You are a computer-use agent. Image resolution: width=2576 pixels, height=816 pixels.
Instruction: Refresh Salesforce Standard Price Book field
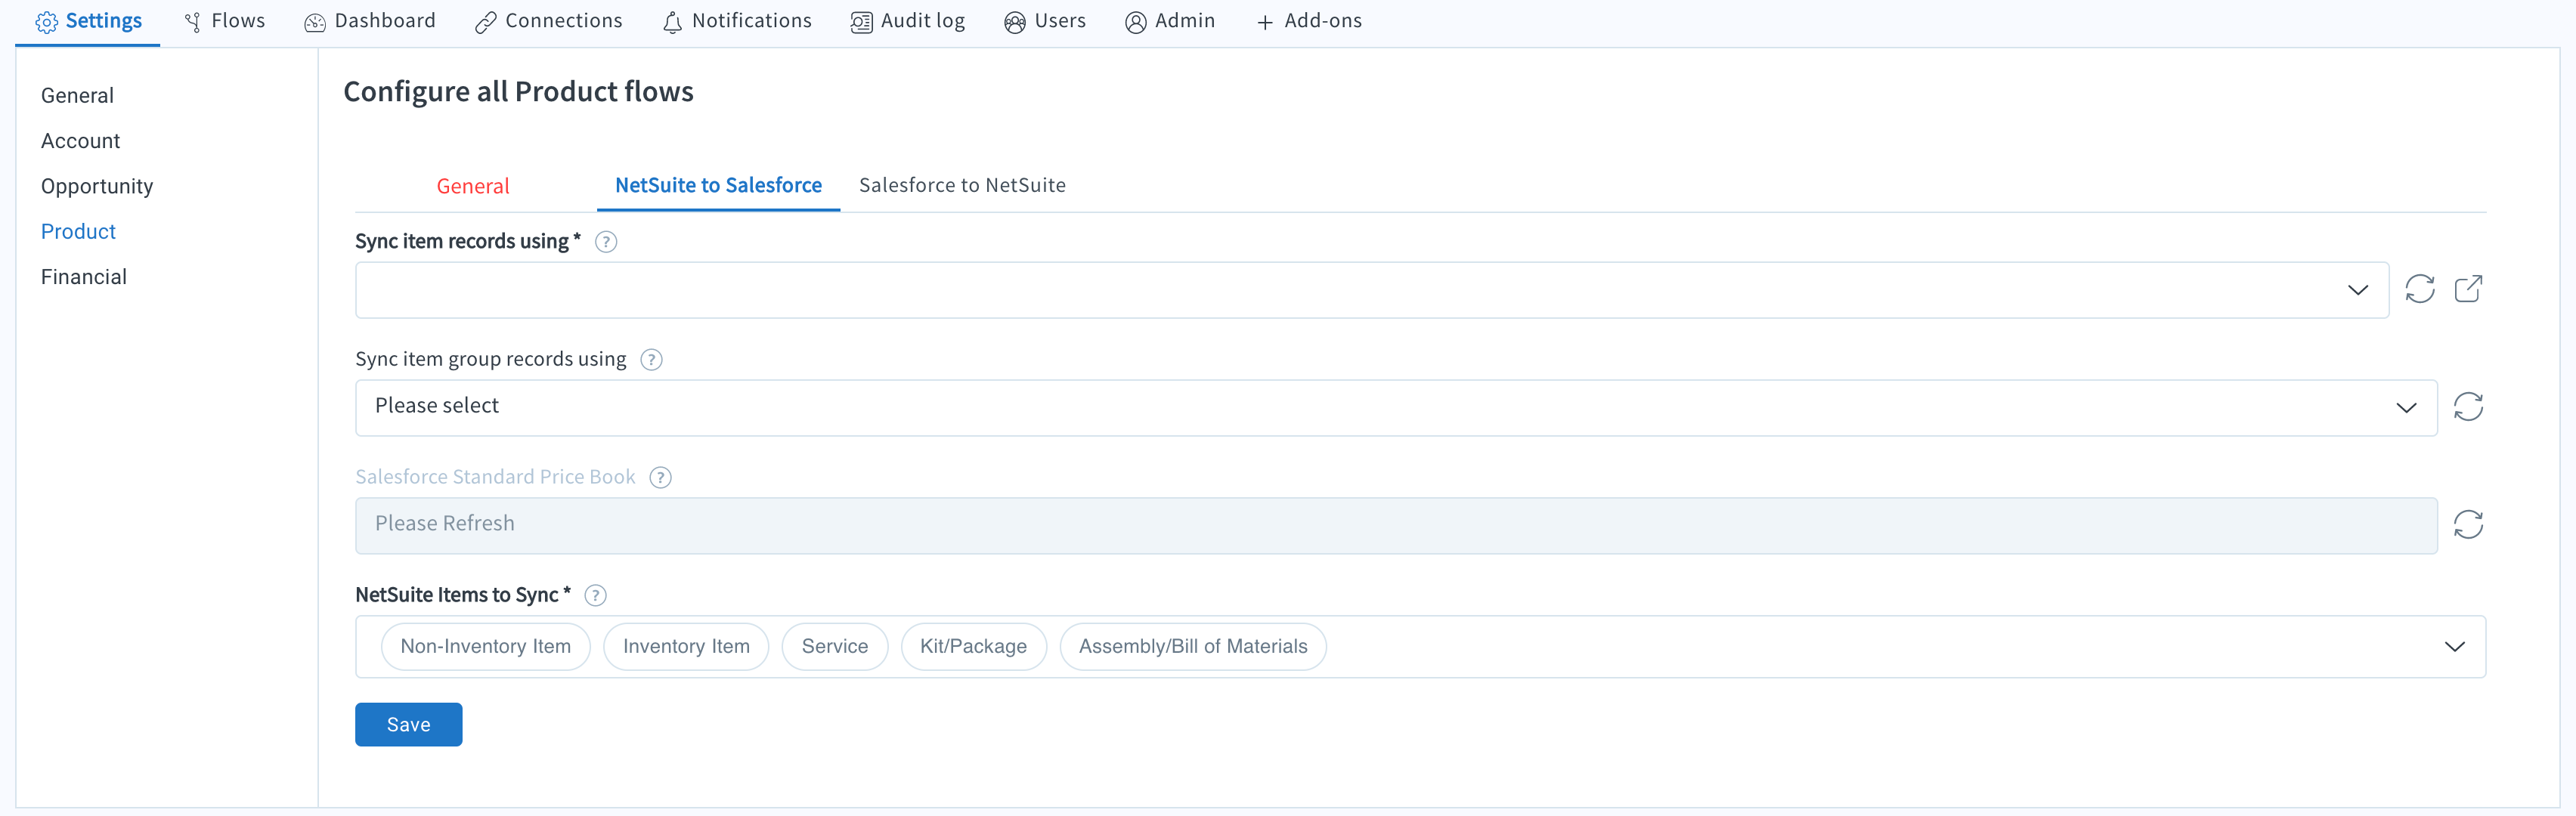(x=2467, y=525)
